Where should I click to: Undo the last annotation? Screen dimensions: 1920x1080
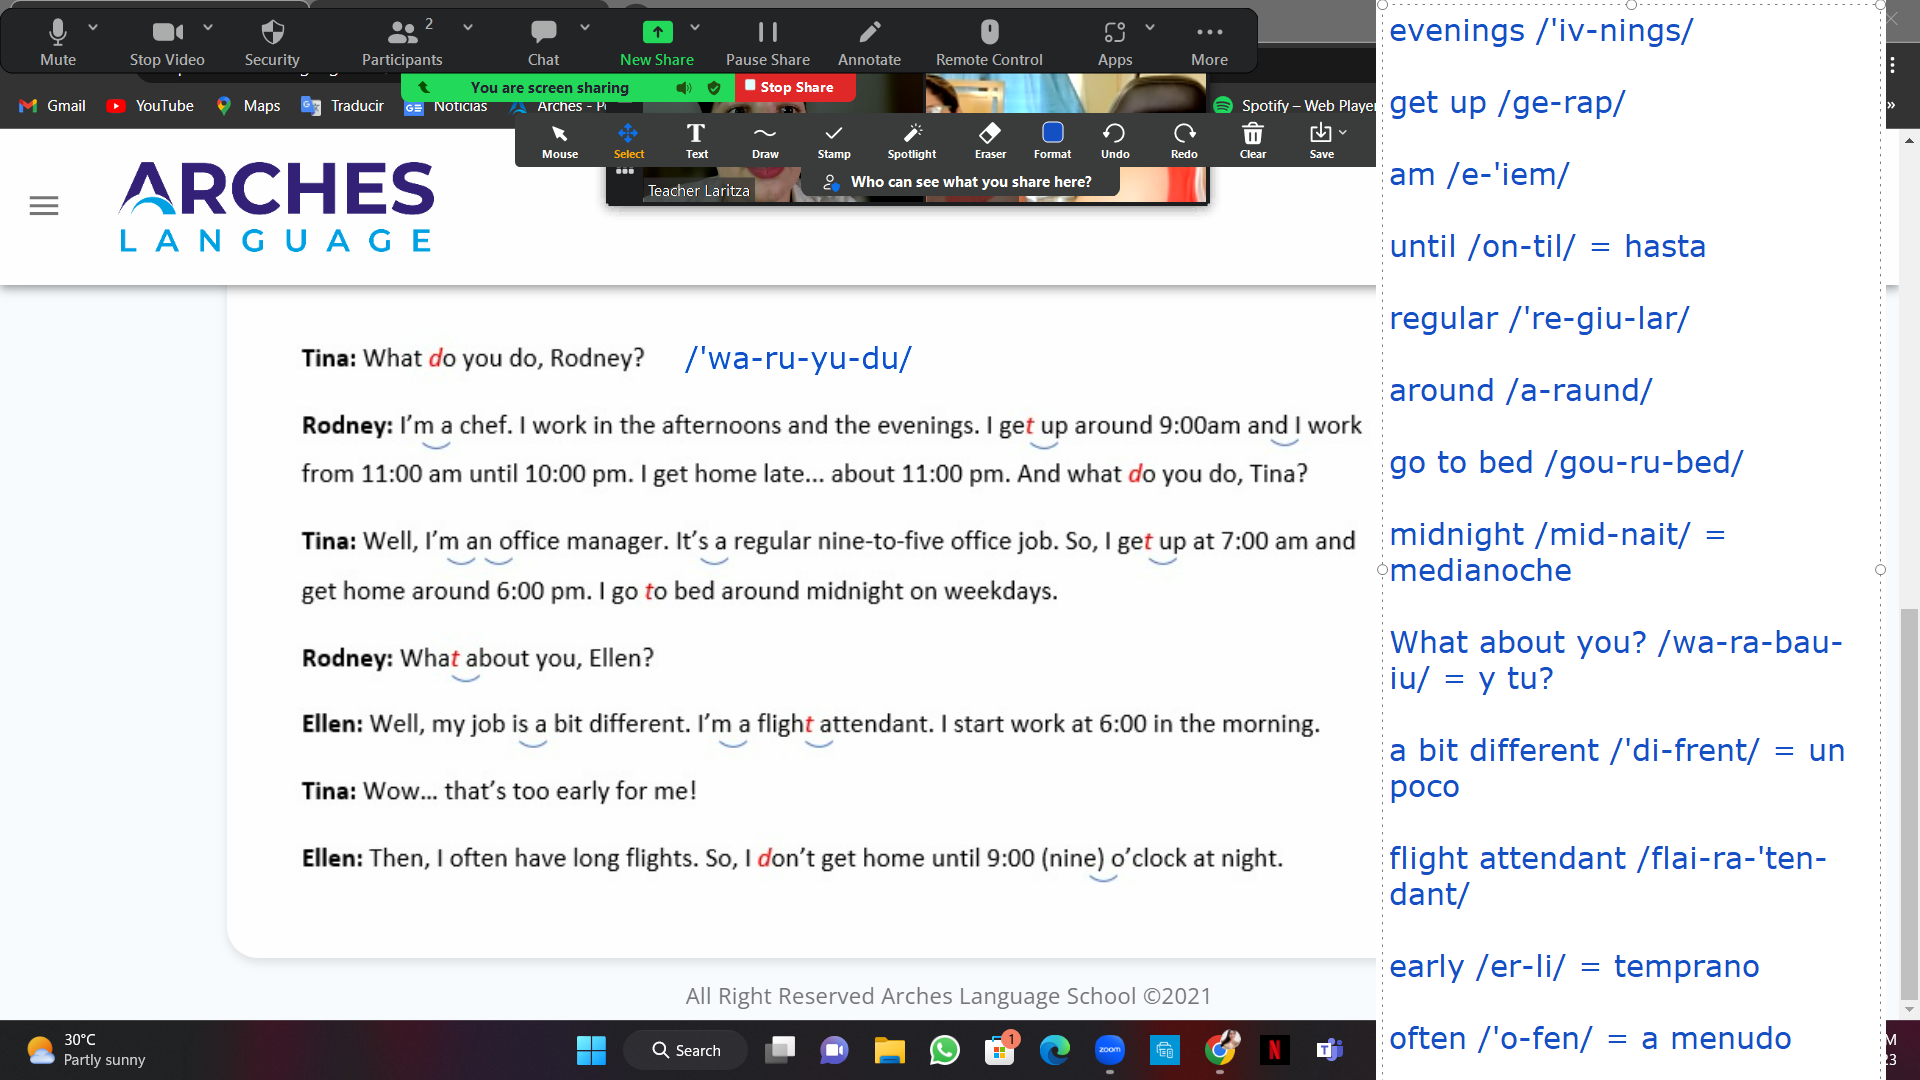coord(1115,141)
